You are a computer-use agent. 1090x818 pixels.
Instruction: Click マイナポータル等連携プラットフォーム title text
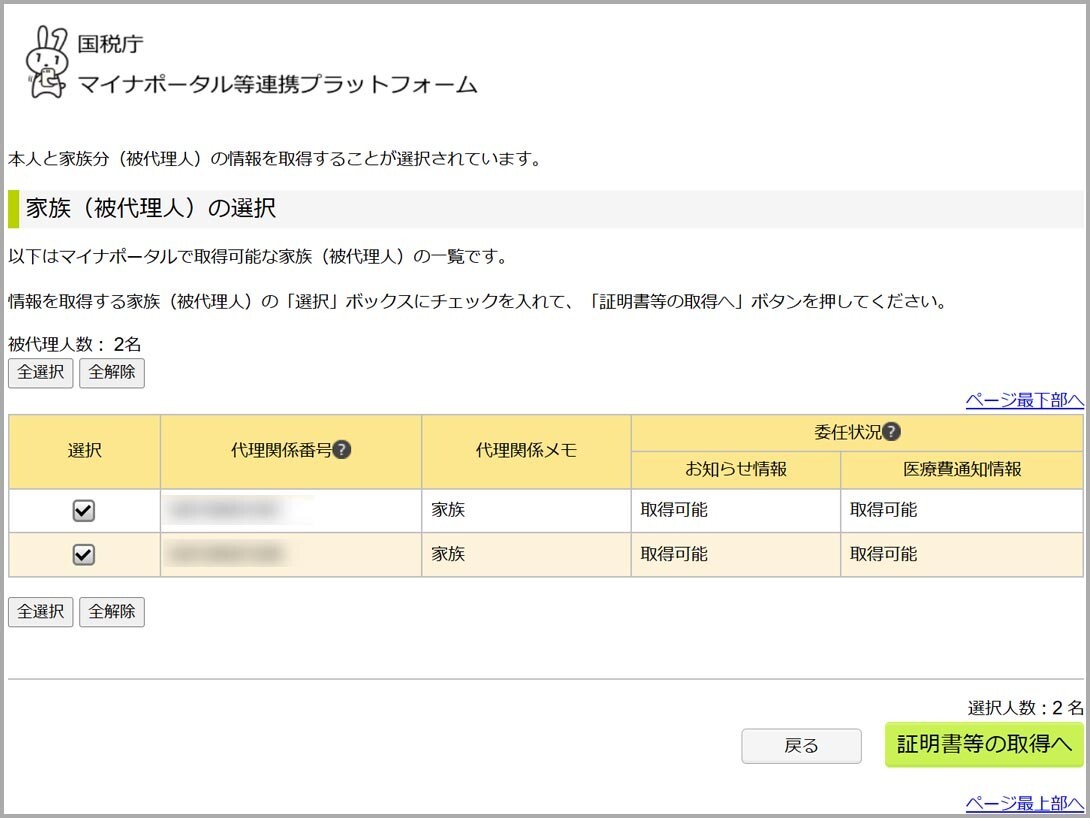pos(277,85)
